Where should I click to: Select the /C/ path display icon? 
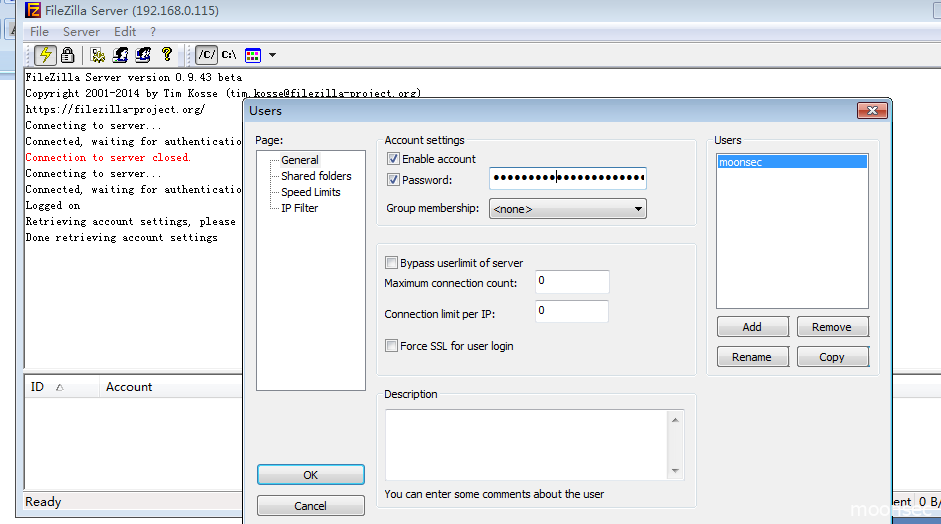(x=206, y=55)
